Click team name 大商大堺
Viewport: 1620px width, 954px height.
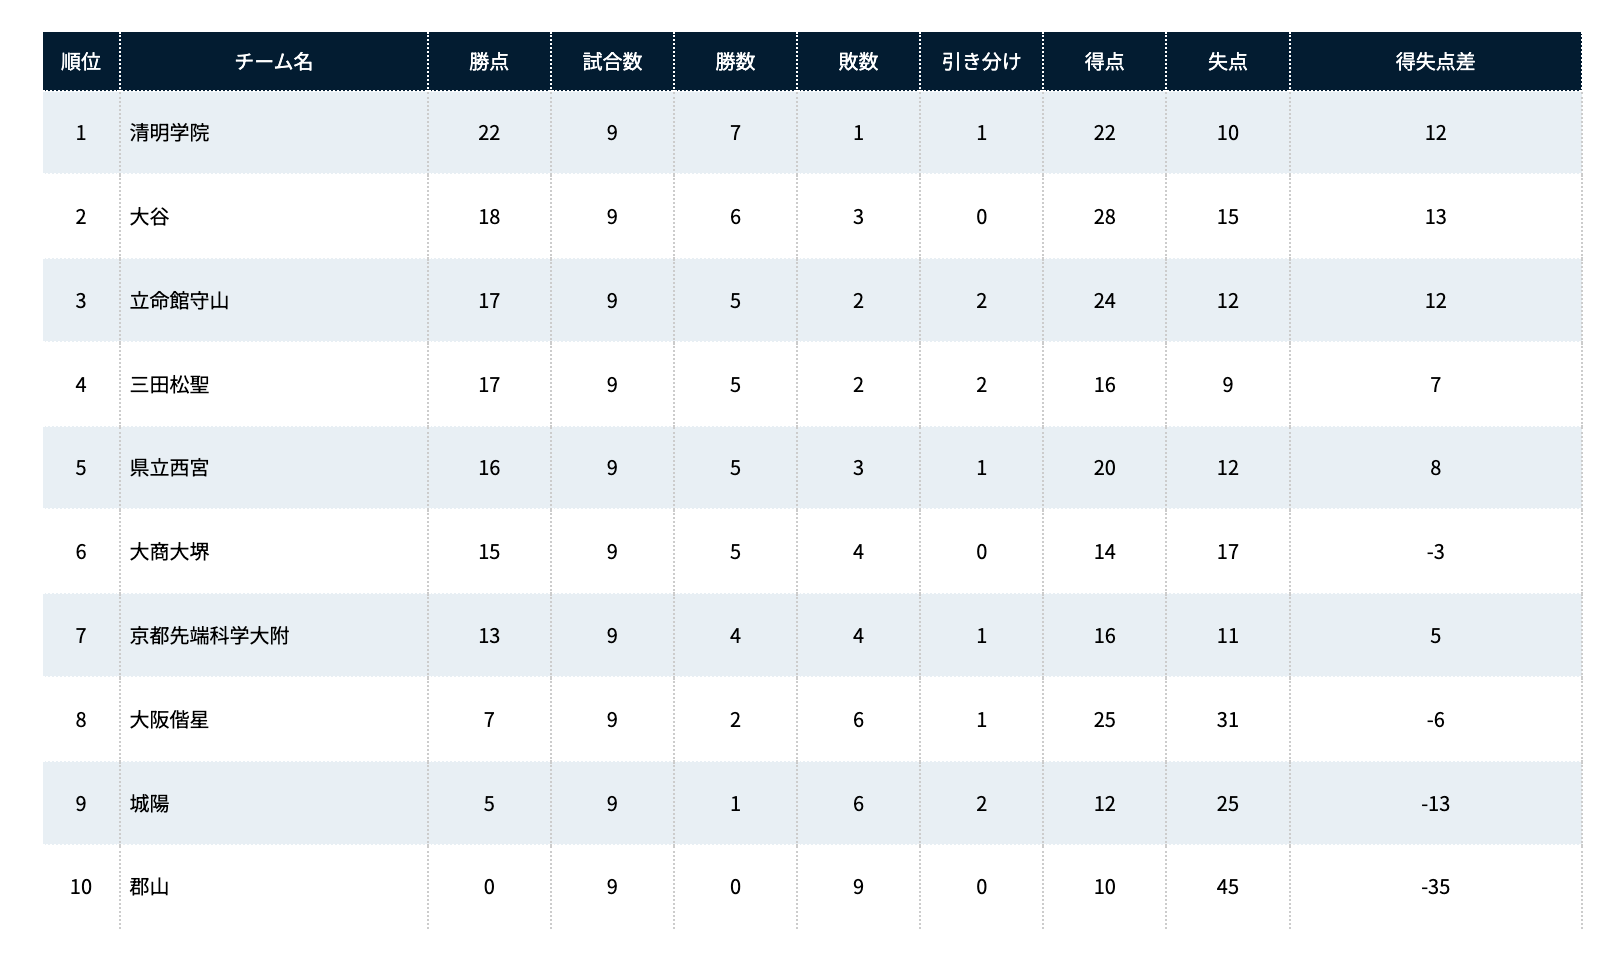(x=170, y=552)
